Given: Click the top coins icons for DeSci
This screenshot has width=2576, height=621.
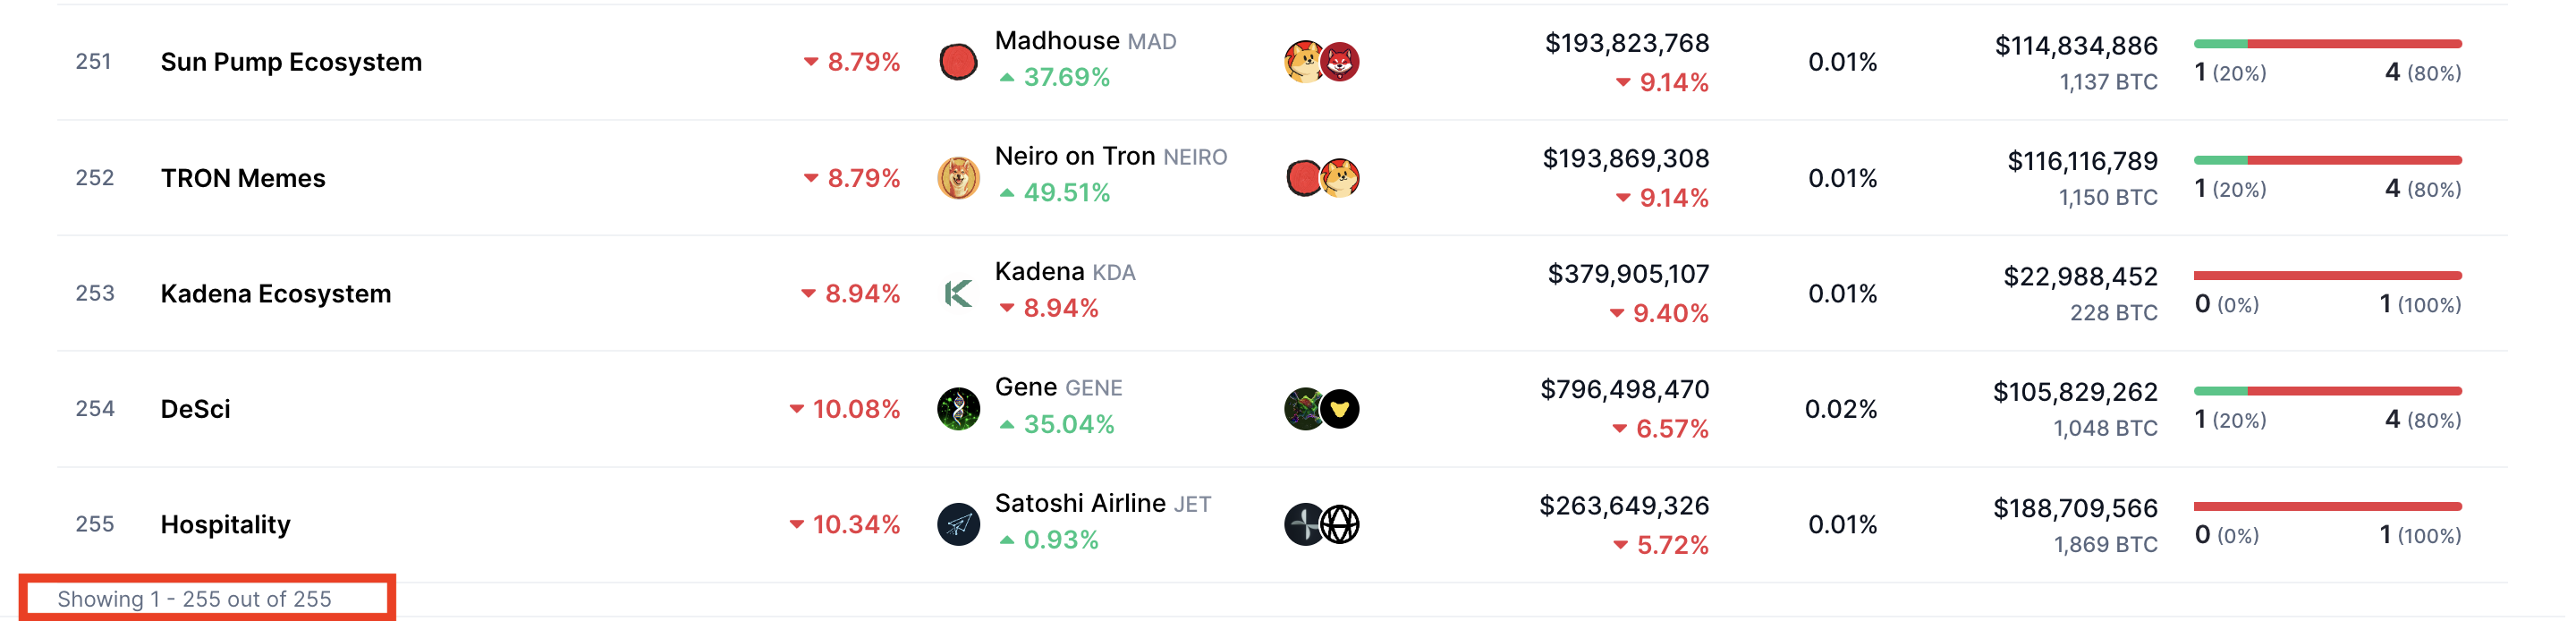Looking at the screenshot, I should tap(1322, 409).
